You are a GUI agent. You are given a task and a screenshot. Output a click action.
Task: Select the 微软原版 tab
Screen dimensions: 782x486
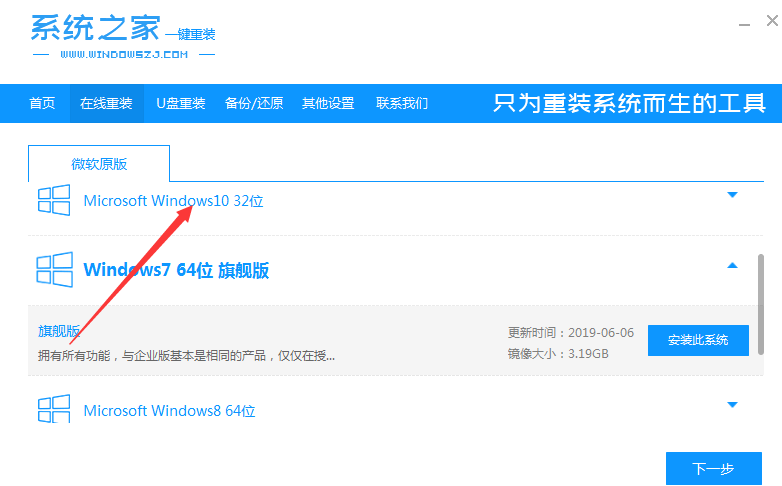pos(99,164)
